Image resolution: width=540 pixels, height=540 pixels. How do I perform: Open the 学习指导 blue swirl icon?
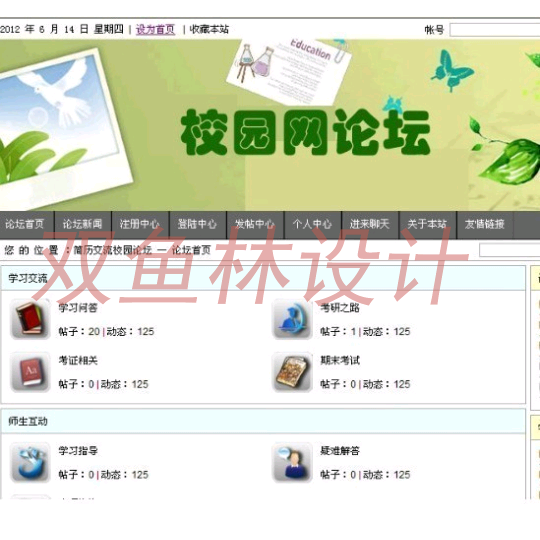click(x=30, y=463)
